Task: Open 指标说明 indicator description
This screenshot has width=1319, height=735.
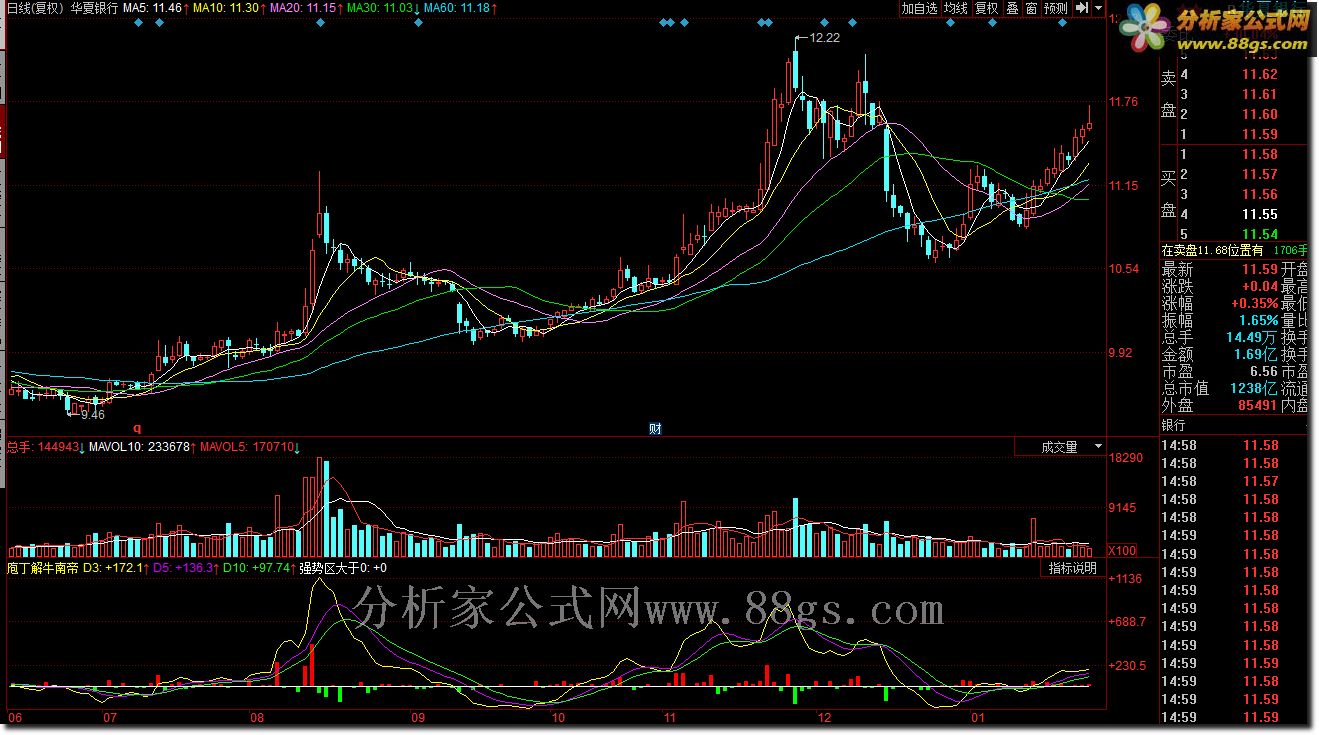Action: (1072, 568)
